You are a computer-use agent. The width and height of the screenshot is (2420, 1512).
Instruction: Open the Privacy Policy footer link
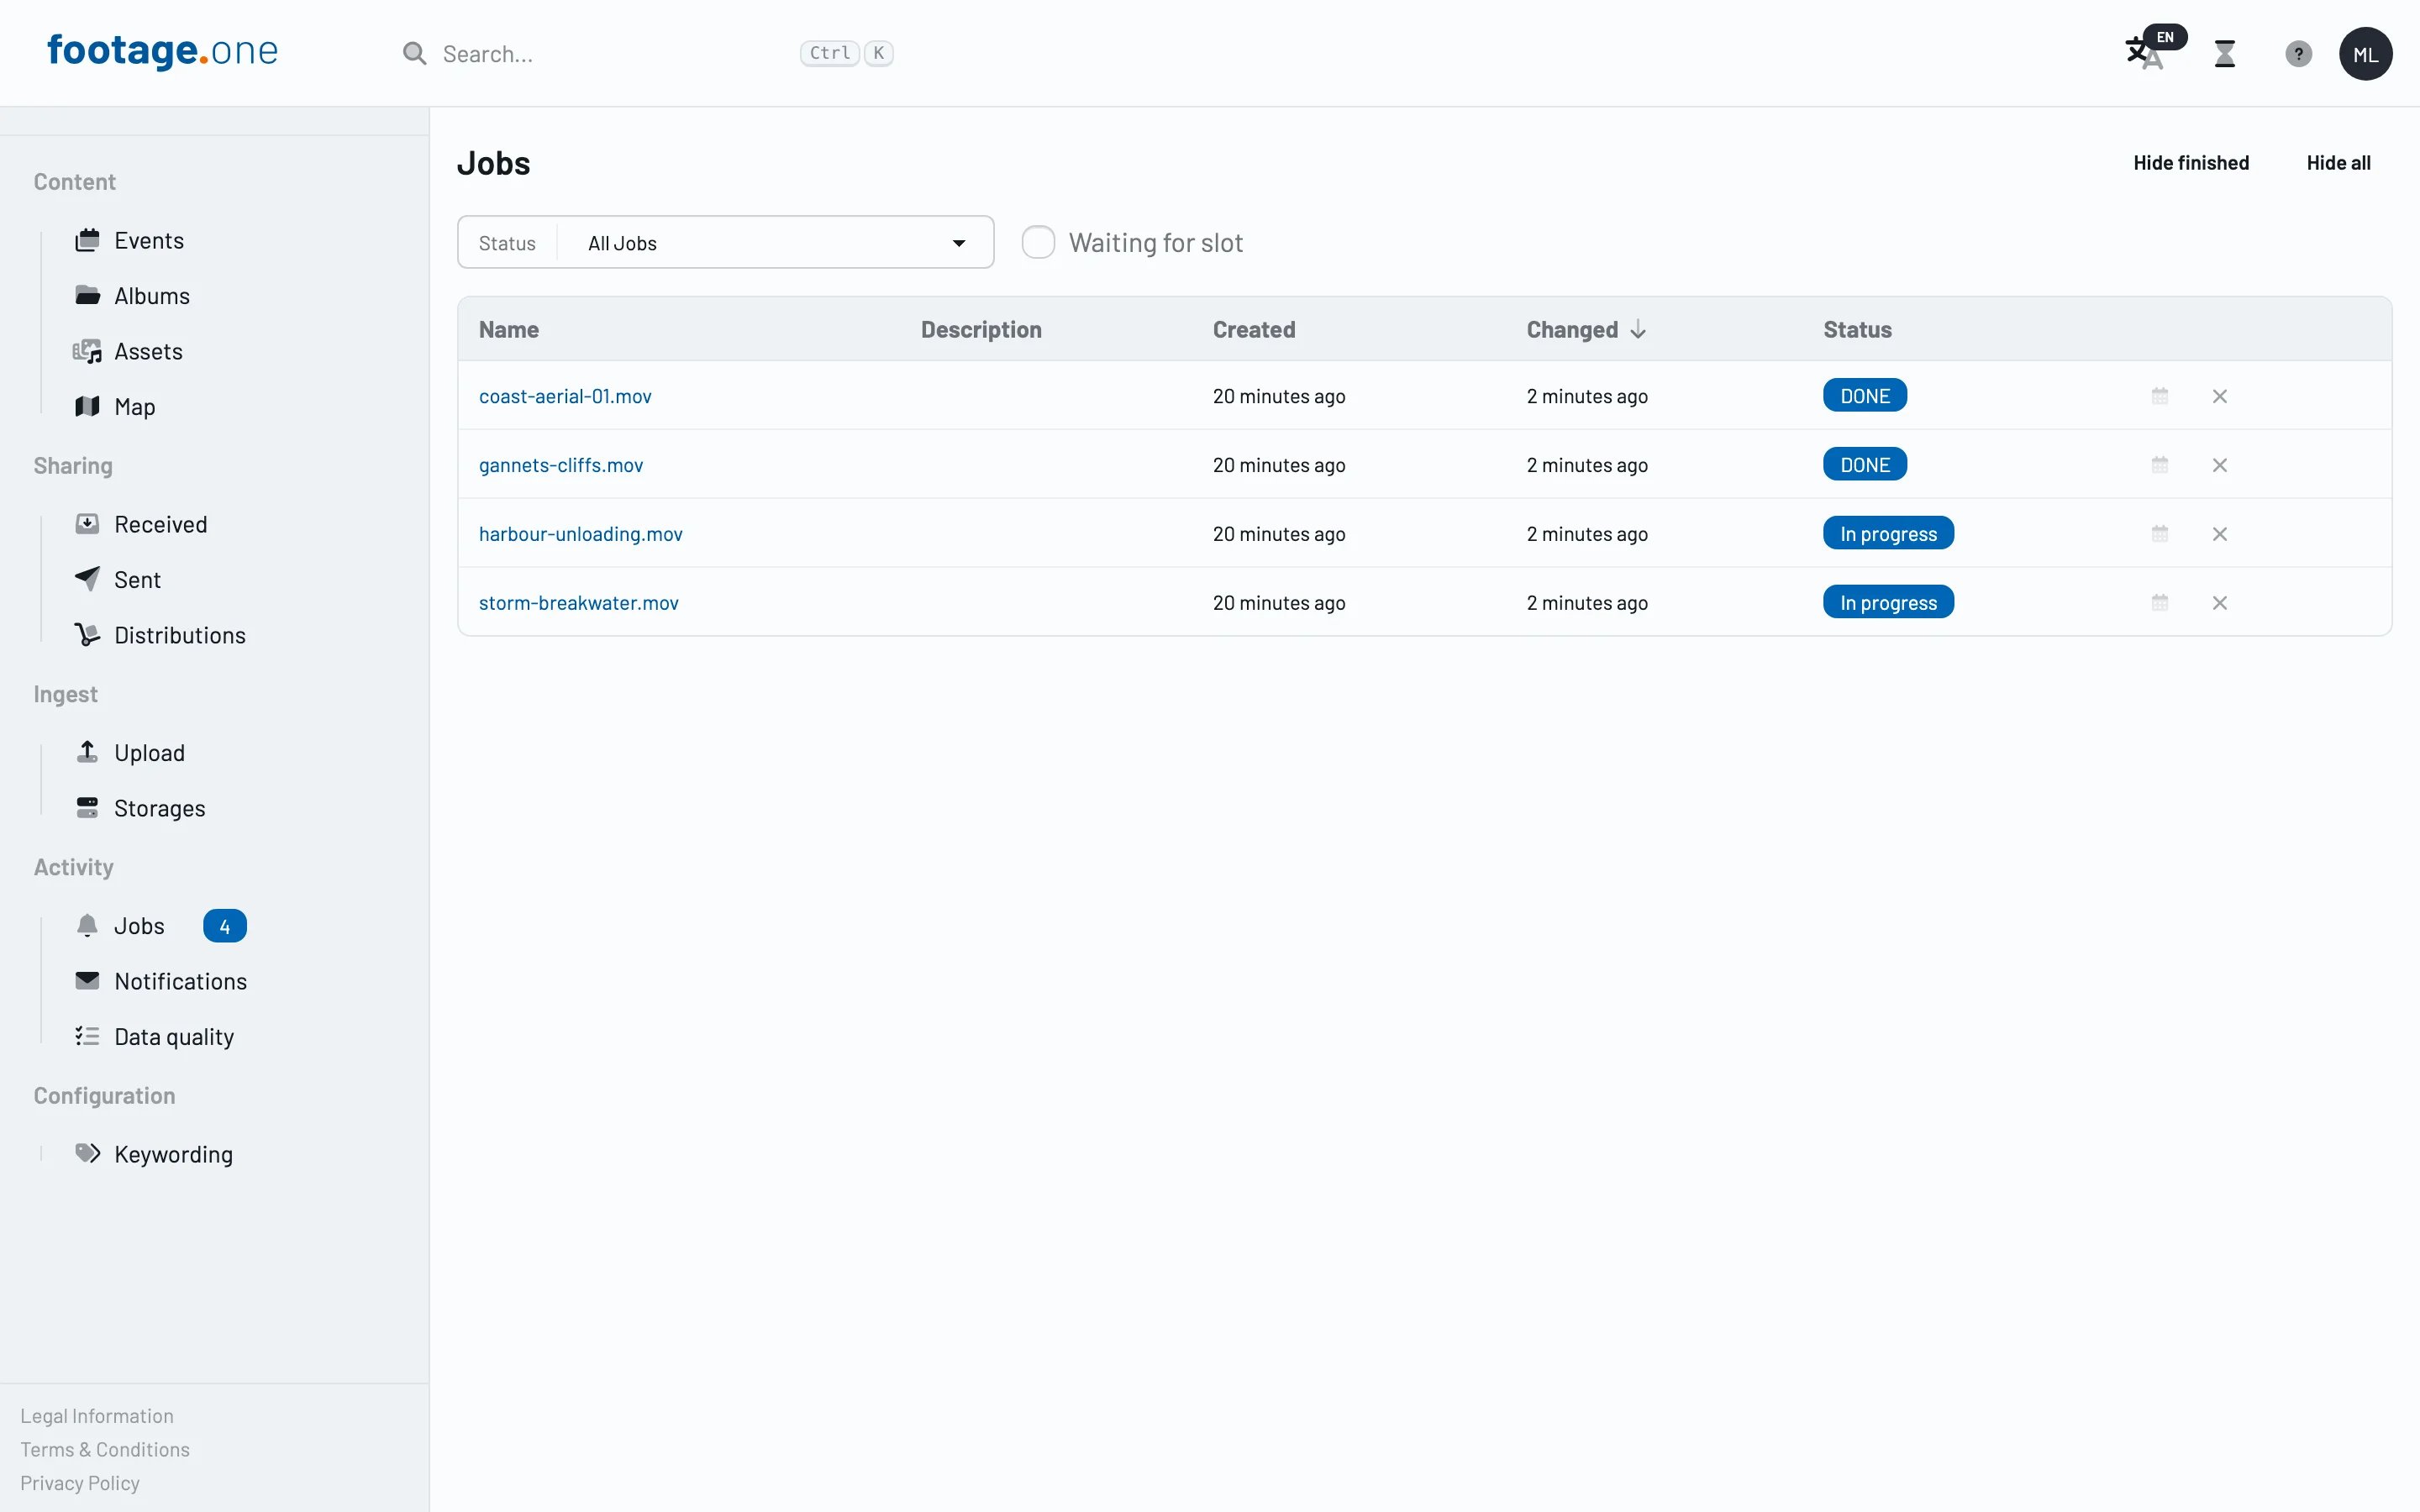pos(80,1483)
